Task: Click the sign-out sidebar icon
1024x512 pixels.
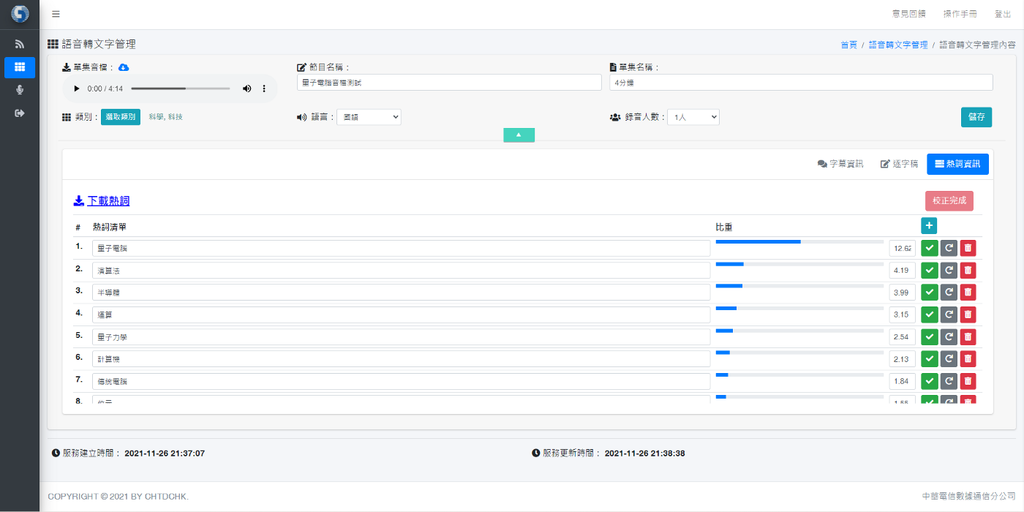Action: click(x=20, y=113)
